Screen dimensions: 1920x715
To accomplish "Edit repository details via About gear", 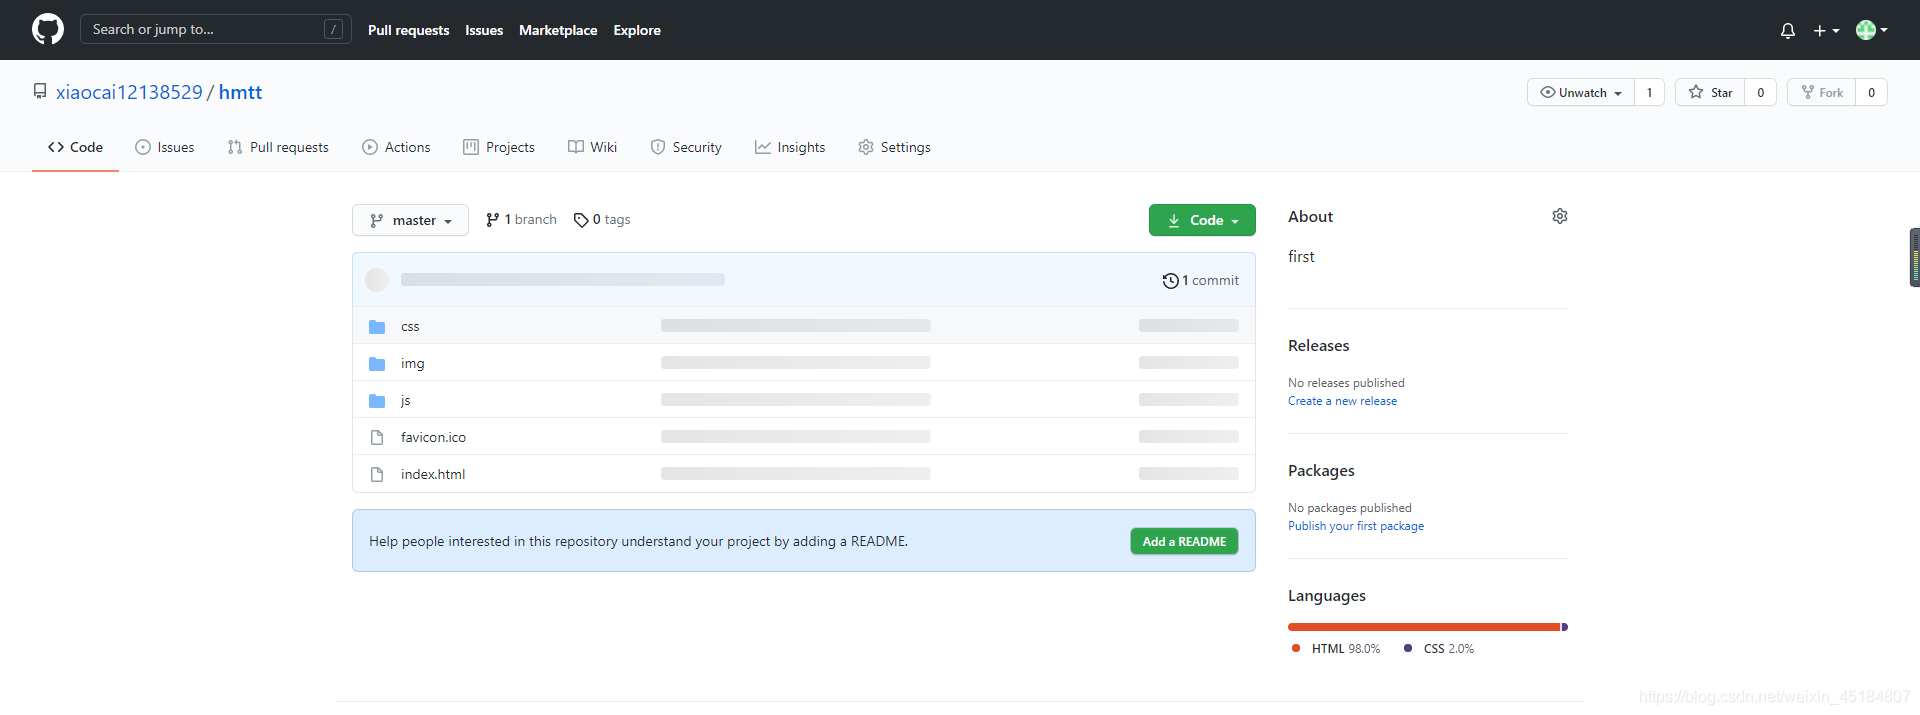I will (x=1560, y=217).
